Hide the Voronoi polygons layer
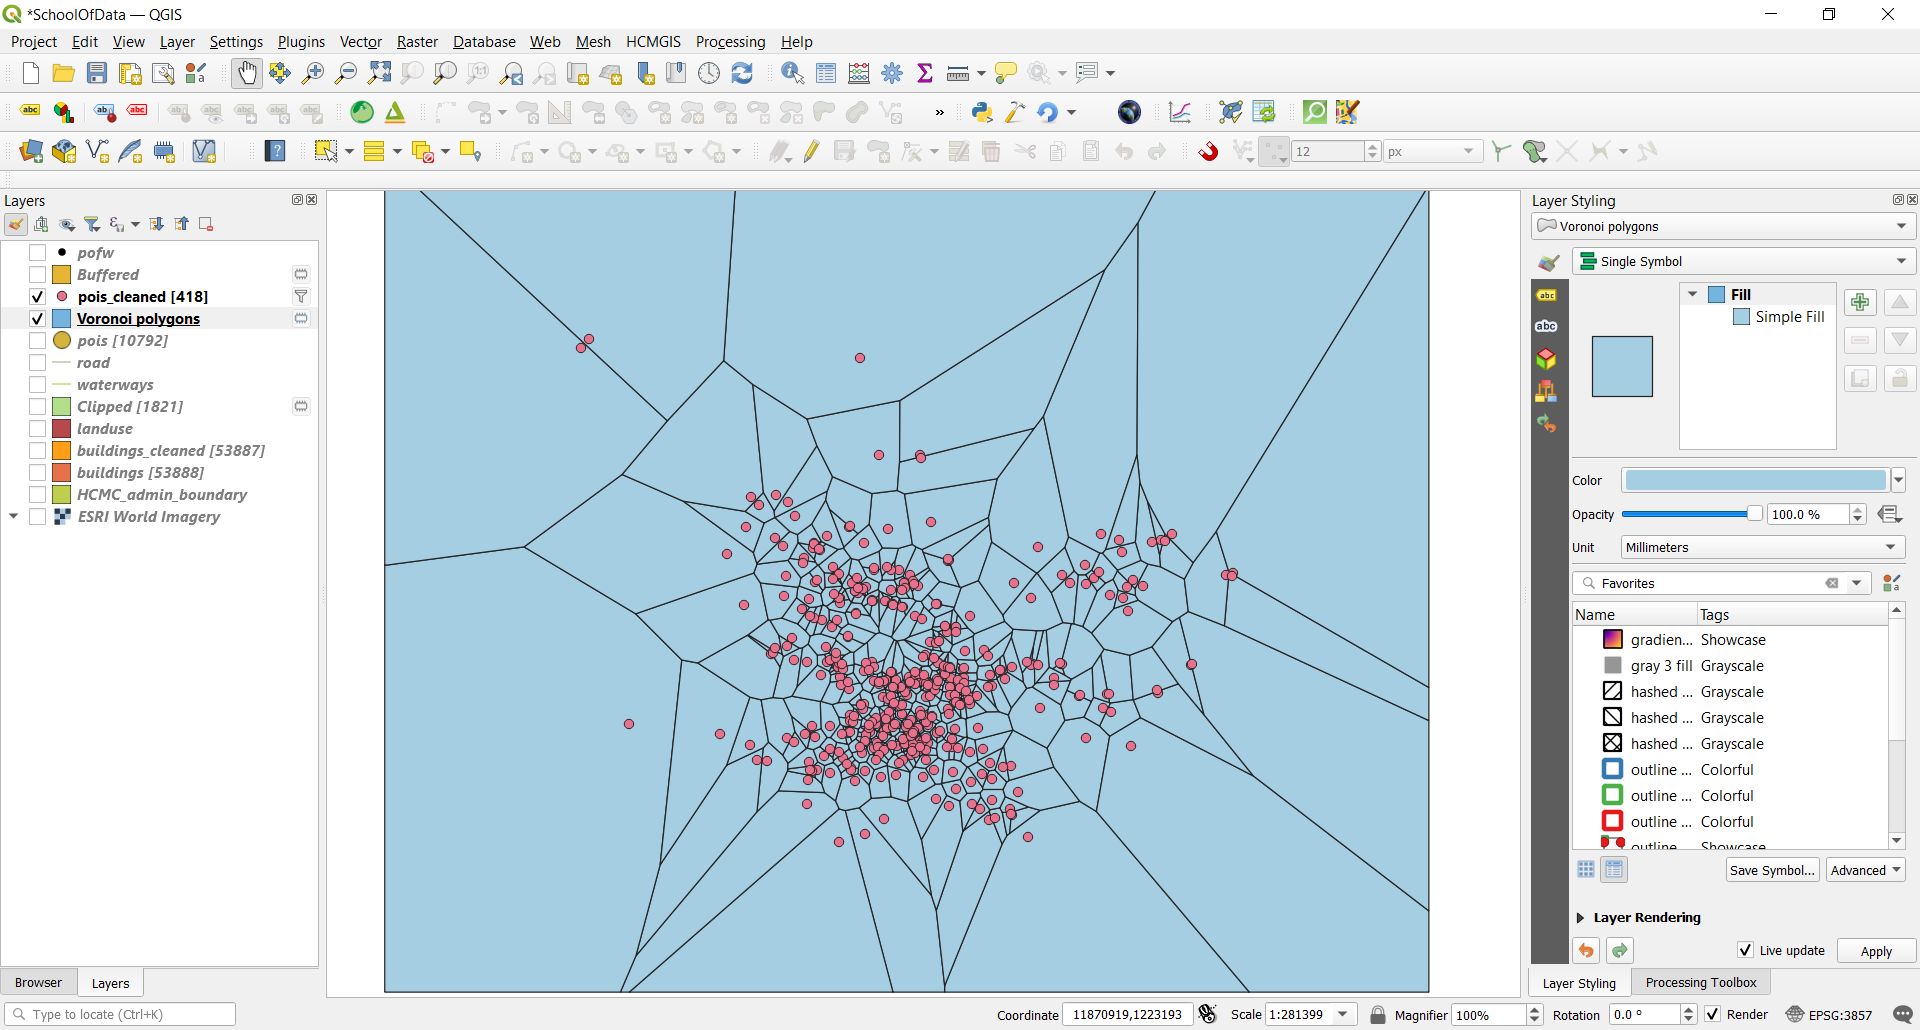1920x1030 pixels. click(x=37, y=319)
